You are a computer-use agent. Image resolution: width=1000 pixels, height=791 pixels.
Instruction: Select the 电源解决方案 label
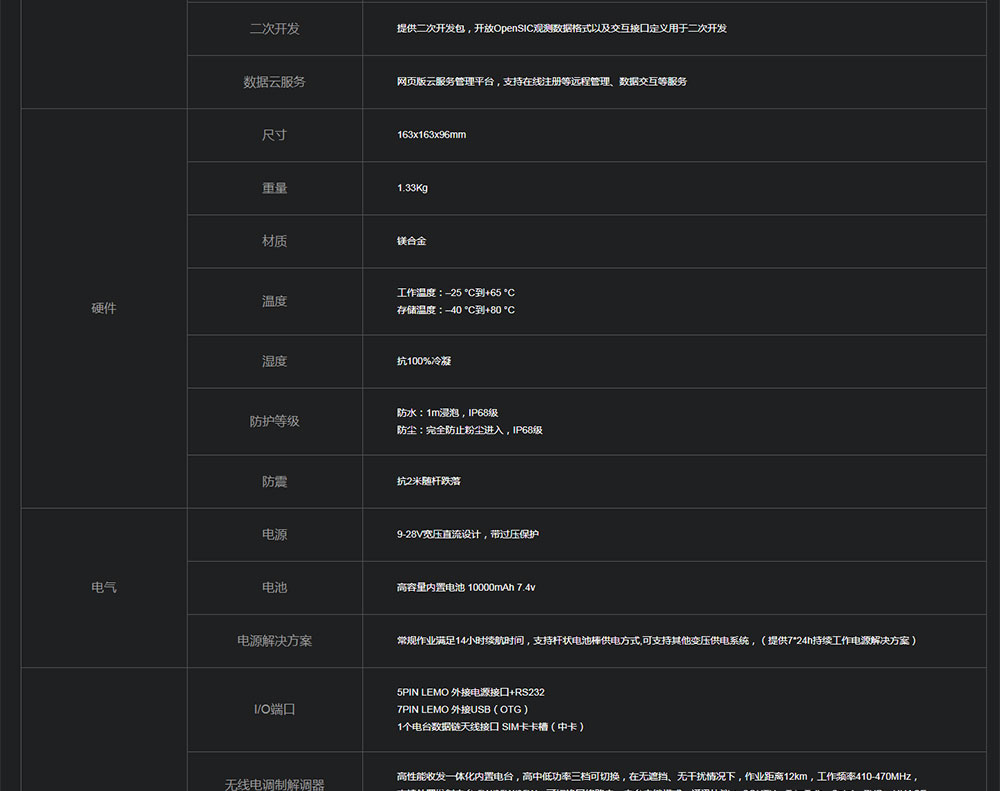(x=274, y=640)
